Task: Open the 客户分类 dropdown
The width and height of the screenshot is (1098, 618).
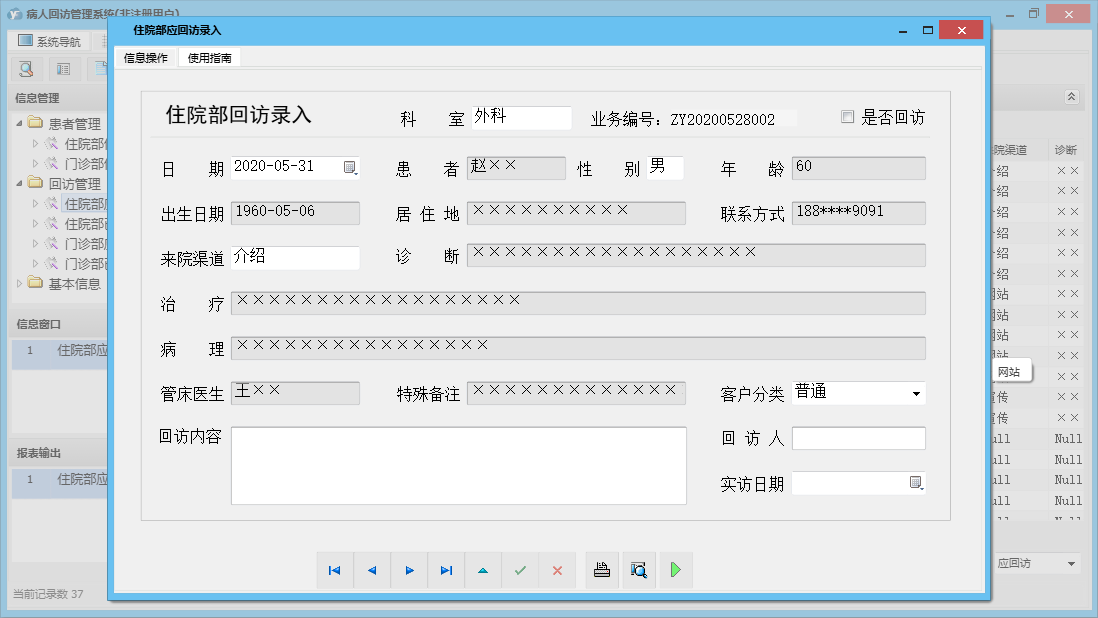Action: pos(916,392)
